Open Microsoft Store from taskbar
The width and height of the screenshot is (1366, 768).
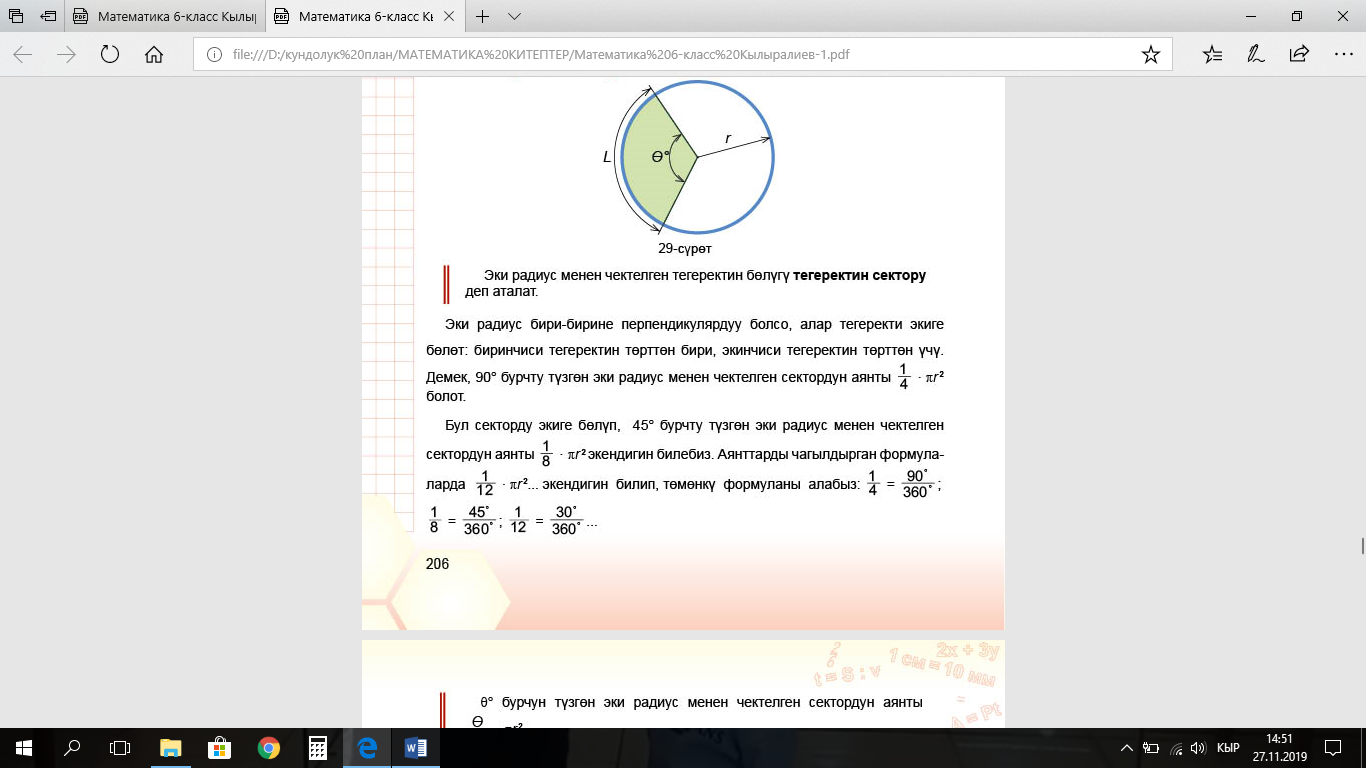(220, 747)
